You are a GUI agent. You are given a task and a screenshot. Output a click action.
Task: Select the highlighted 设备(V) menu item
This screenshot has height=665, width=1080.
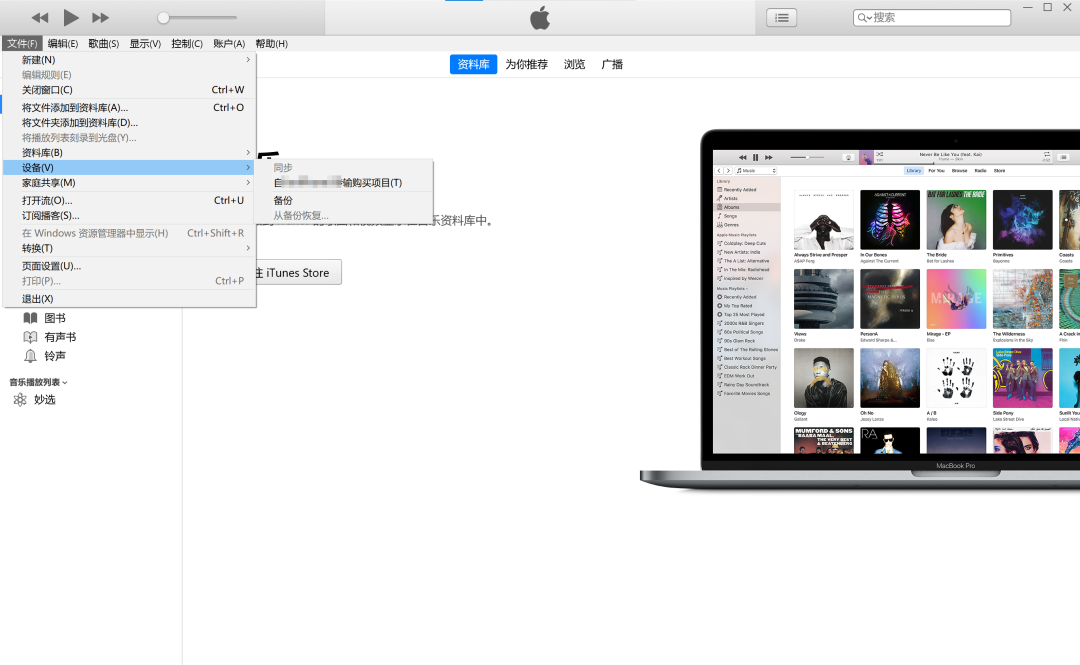point(129,167)
